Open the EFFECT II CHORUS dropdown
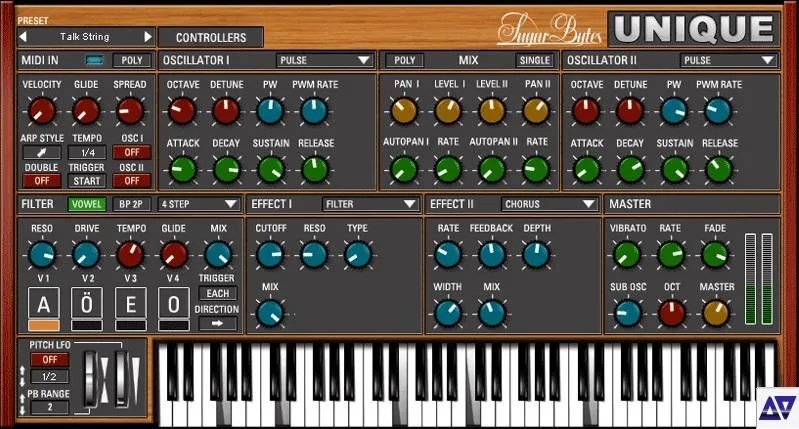The image size is (799, 429). (x=549, y=204)
